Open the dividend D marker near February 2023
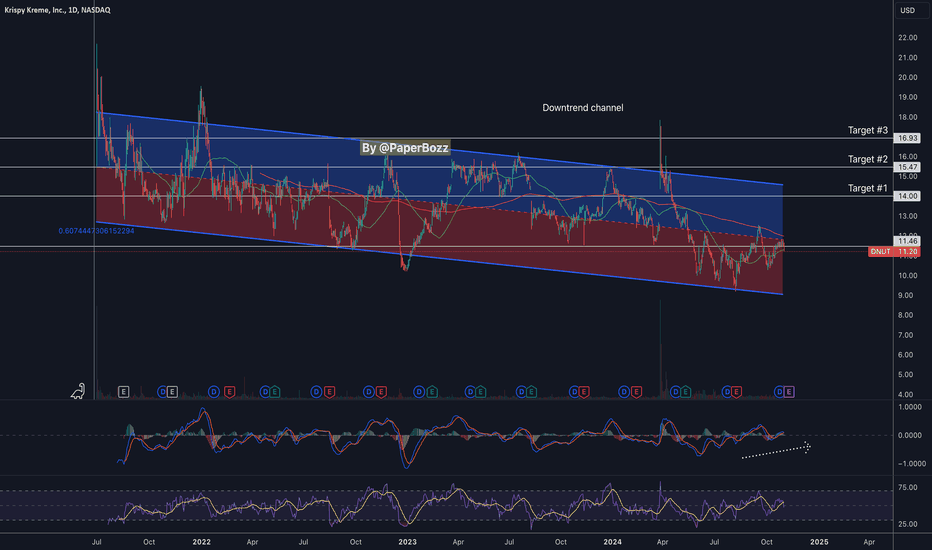Viewport: 932px width, 550px height. [x=419, y=392]
